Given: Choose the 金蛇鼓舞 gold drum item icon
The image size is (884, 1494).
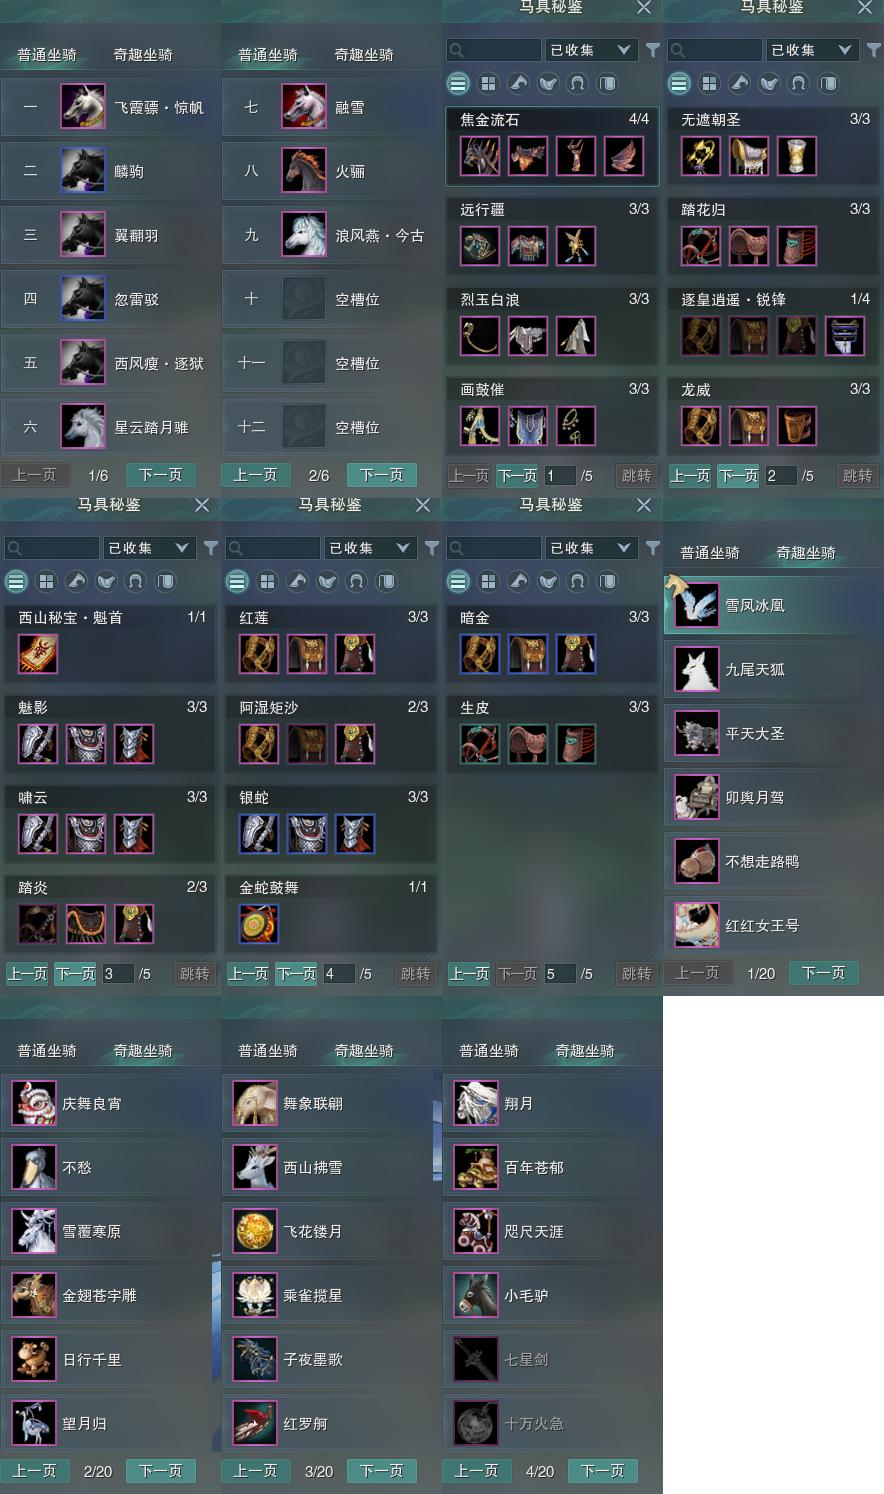Looking at the screenshot, I should tap(259, 924).
